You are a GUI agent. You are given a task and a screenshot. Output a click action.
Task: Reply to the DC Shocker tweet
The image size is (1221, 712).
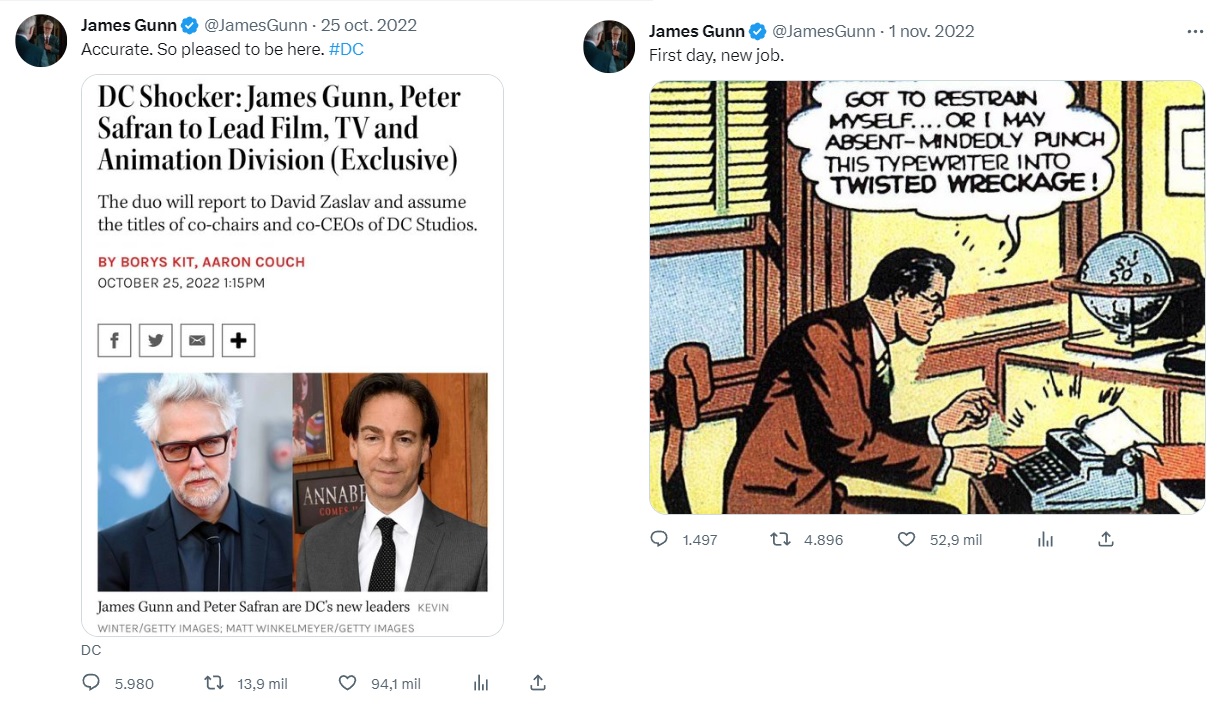point(91,683)
